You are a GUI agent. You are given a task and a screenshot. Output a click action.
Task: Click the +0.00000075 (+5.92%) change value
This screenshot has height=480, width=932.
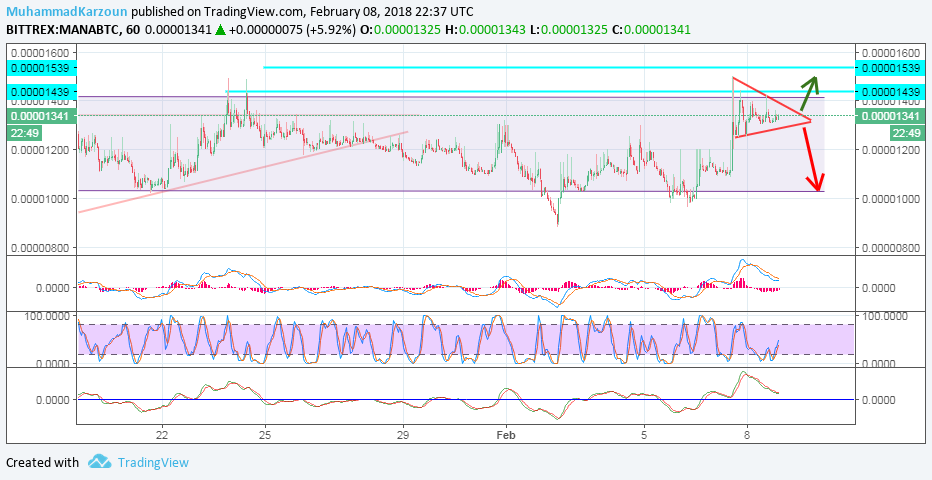pyautogui.click(x=291, y=29)
